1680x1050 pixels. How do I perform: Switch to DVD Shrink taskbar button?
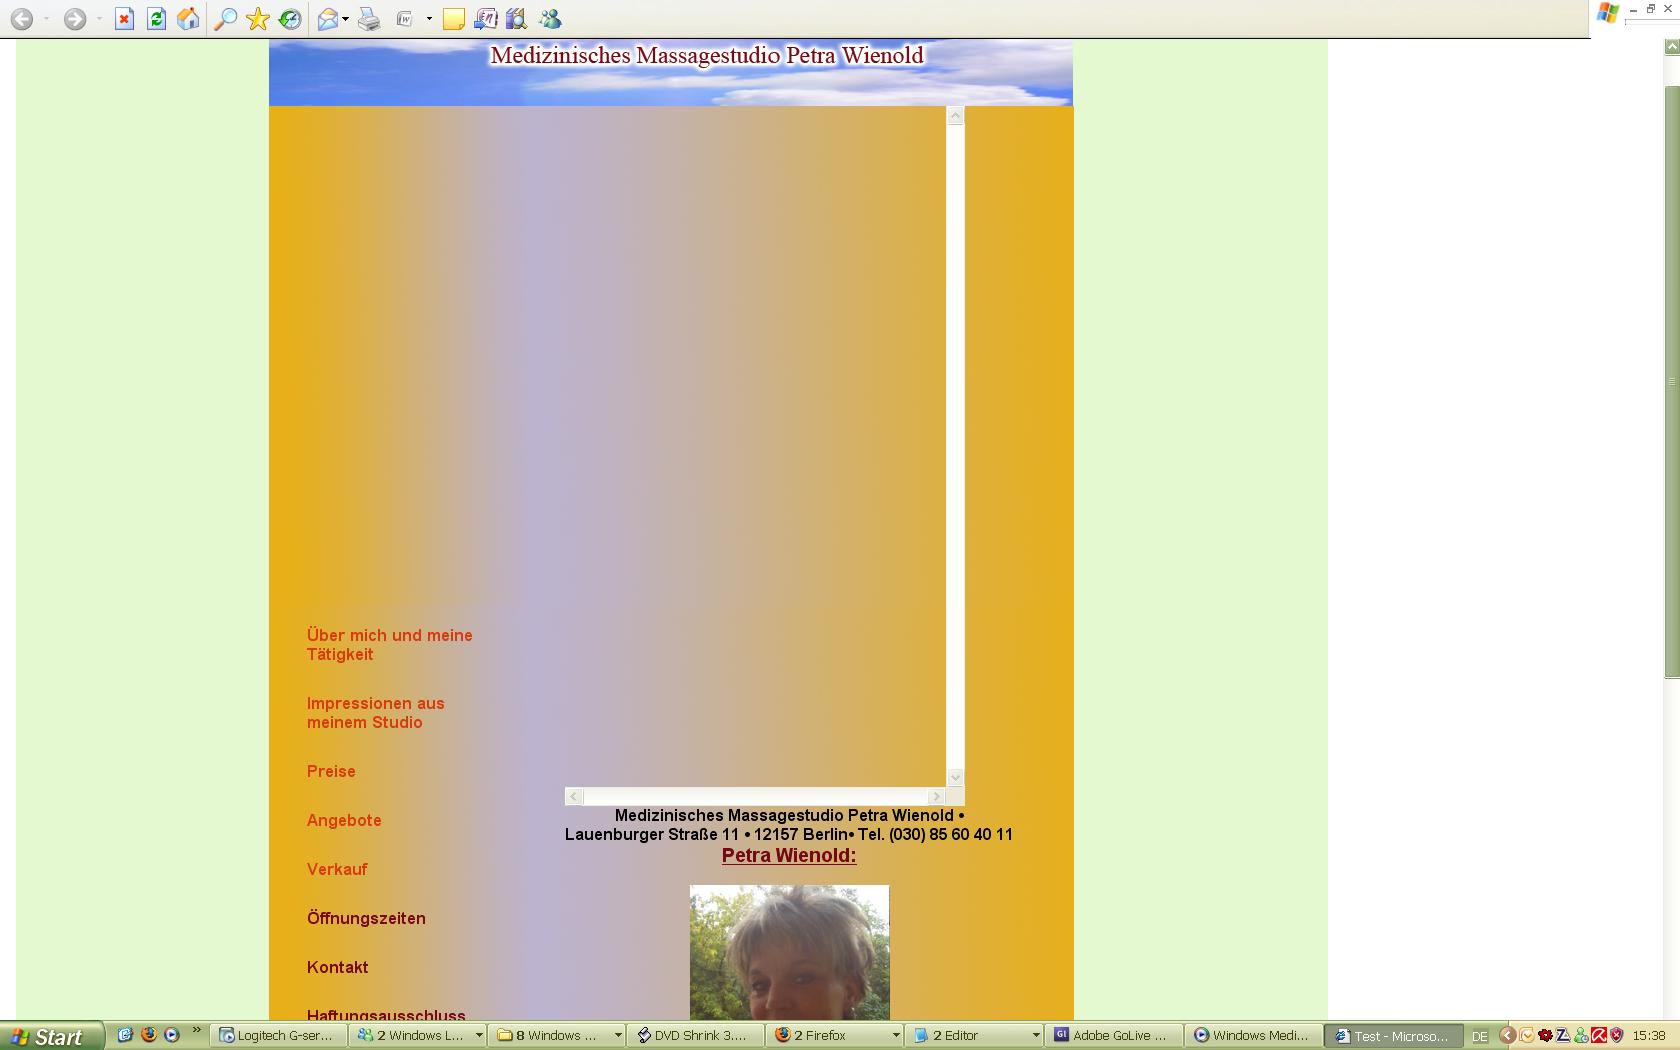(696, 1036)
